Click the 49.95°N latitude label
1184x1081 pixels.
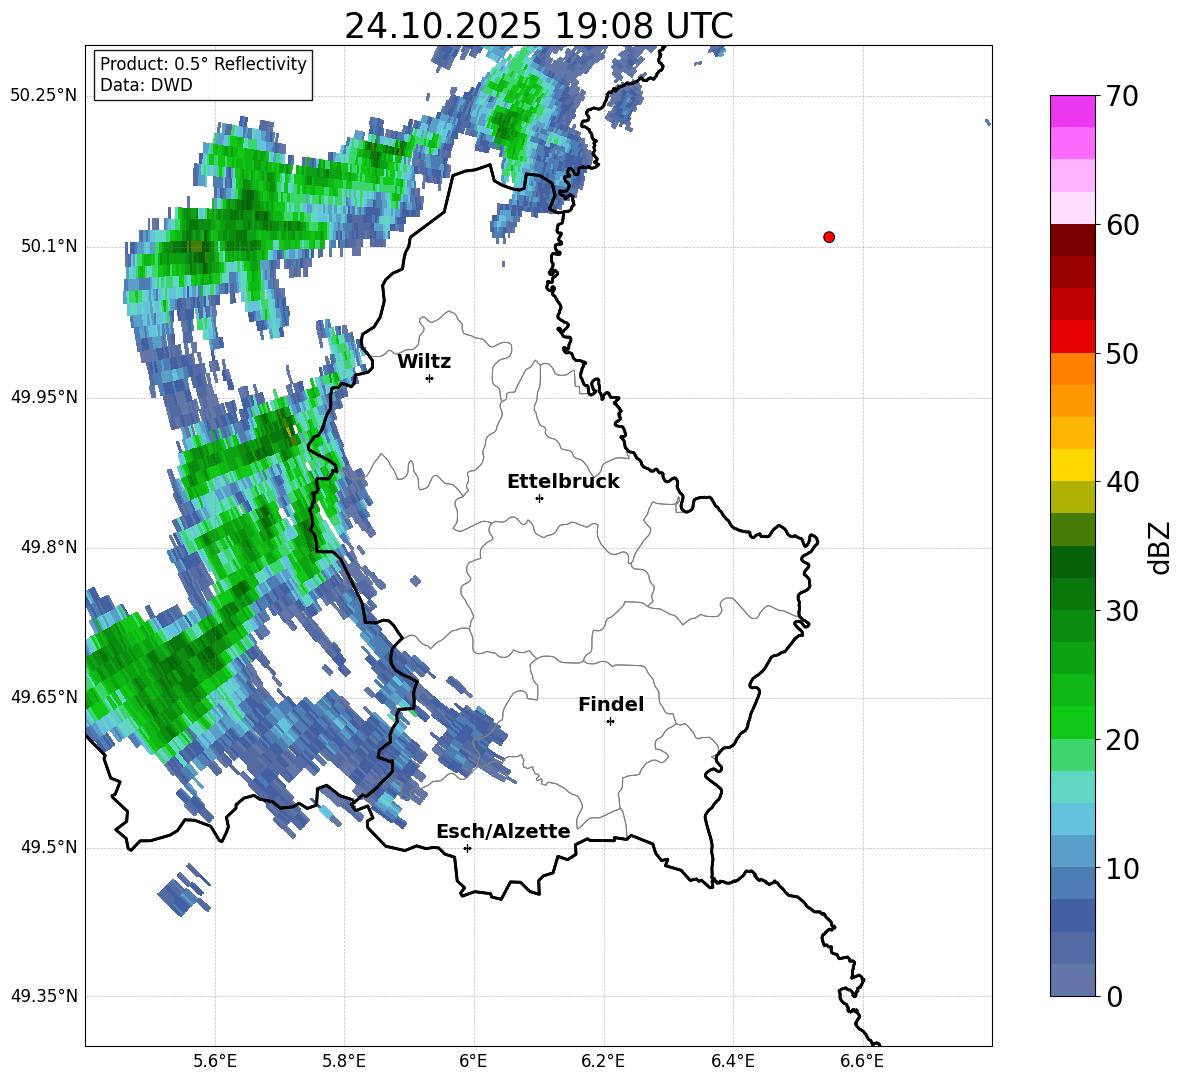pyautogui.click(x=44, y=397)
